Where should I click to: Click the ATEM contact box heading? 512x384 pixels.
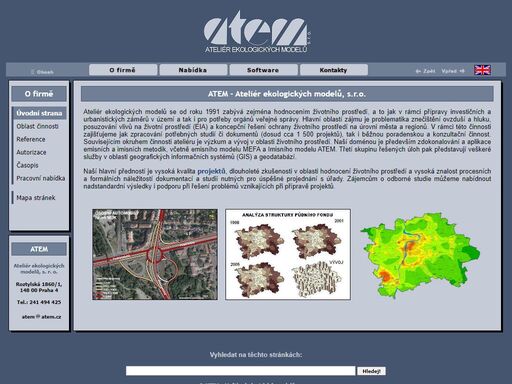[39, 249]
